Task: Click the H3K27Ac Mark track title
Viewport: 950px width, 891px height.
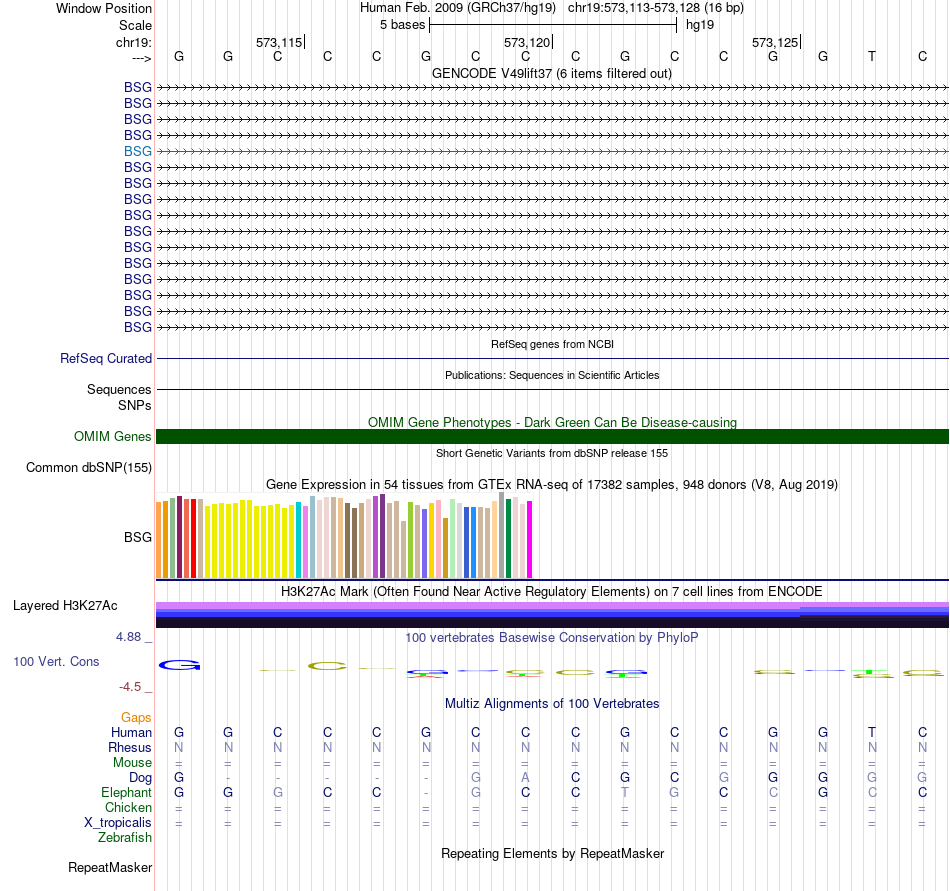Action: click(x=552, y=592)
